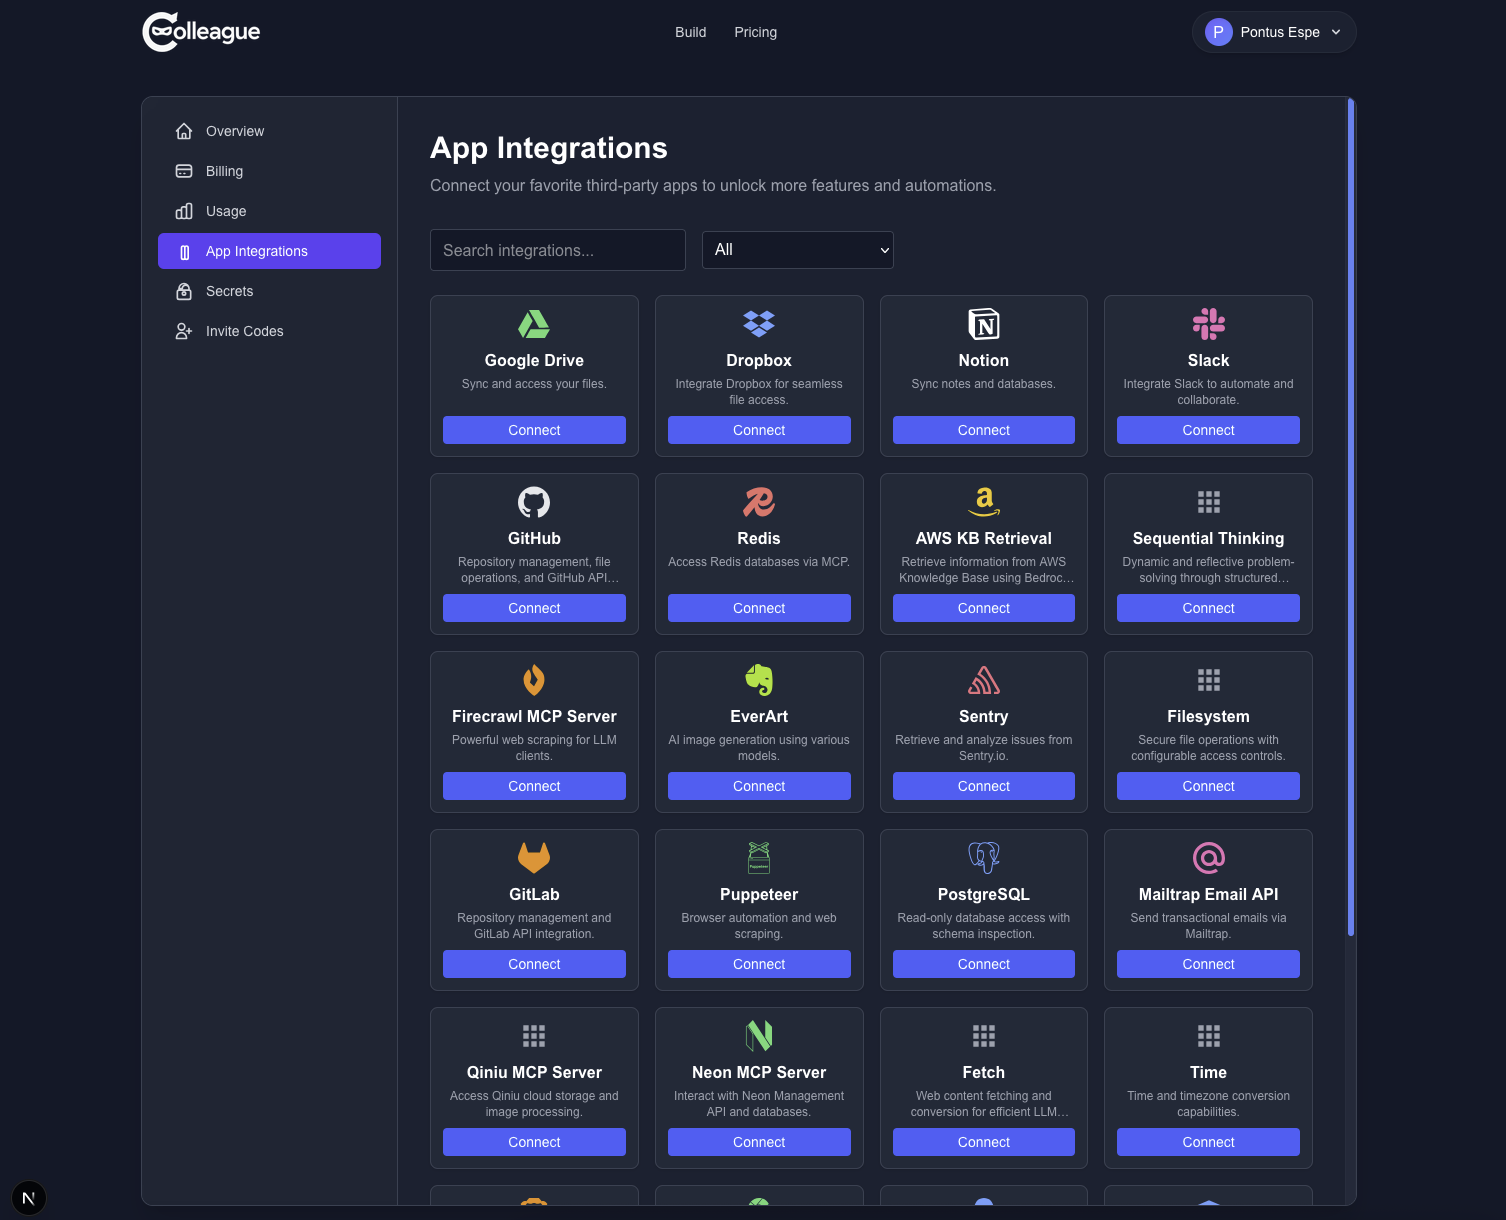The height and width of the screenshot is (1220, 1506).
Task: Click the Usage bar chart icon
Action: click(184, 211)
